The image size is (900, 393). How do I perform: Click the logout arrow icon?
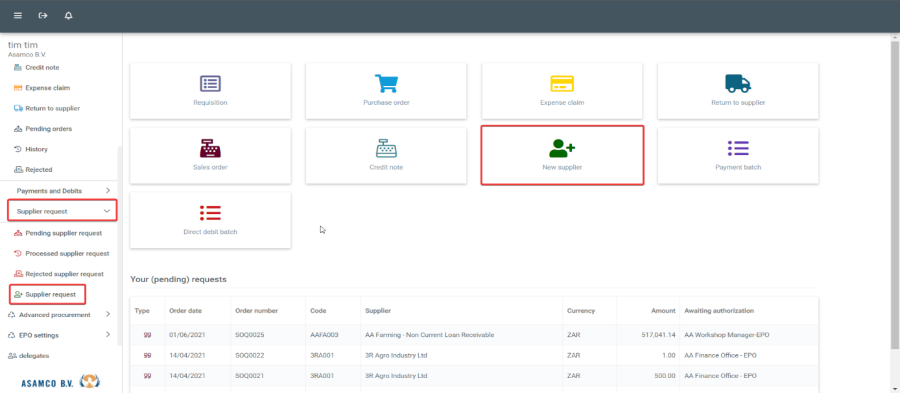pos(43,15)
